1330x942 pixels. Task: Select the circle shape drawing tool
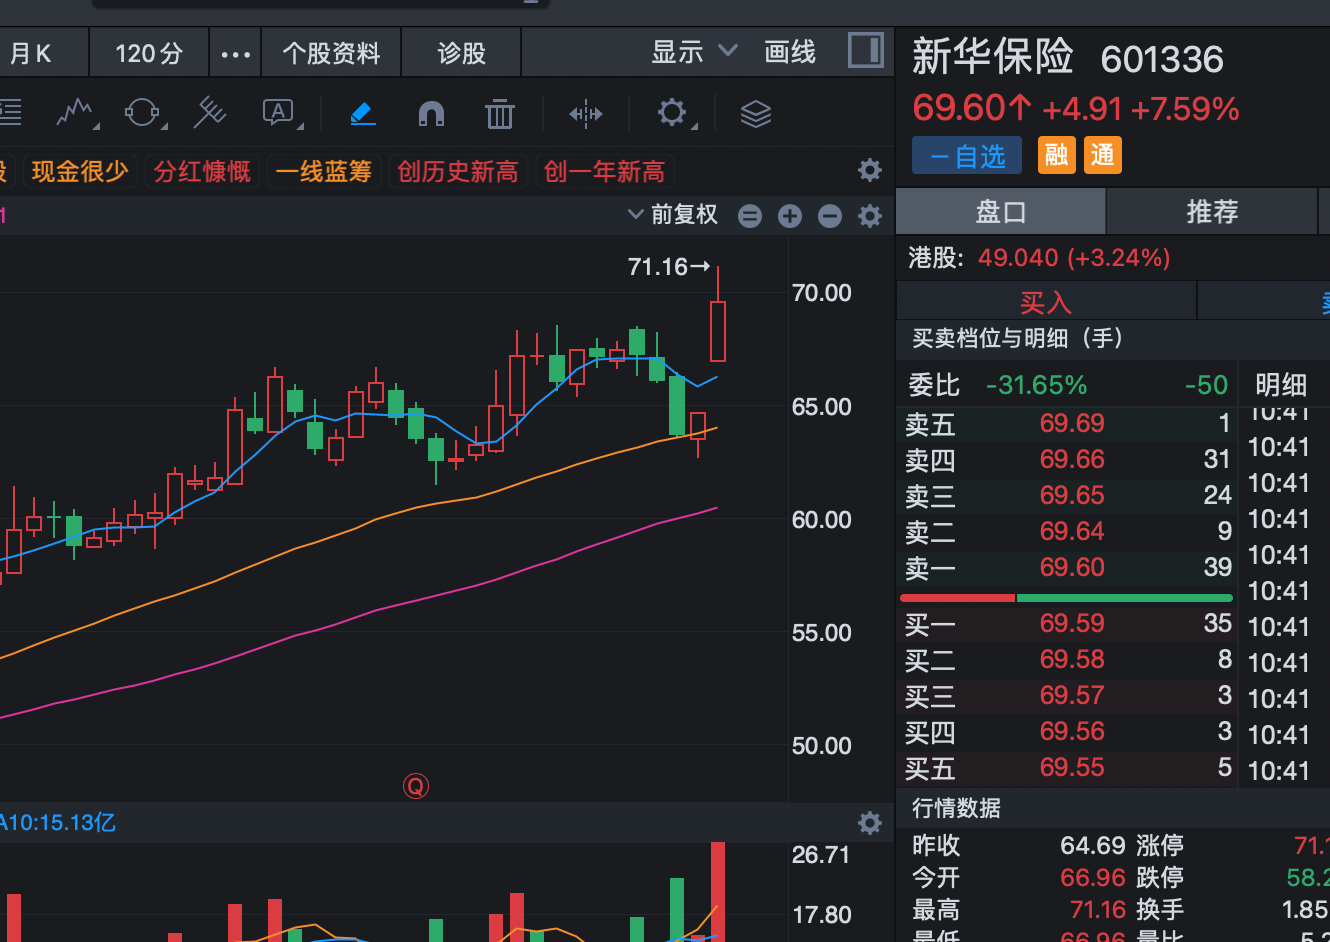[142, 113]
